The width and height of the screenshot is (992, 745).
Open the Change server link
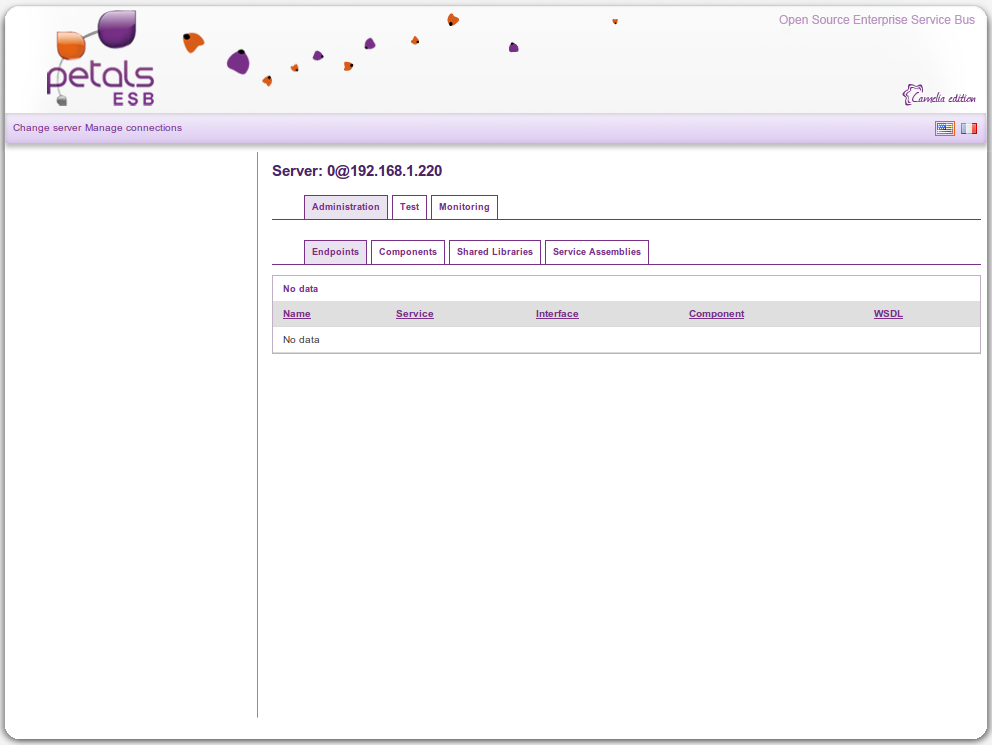point(47,128)
